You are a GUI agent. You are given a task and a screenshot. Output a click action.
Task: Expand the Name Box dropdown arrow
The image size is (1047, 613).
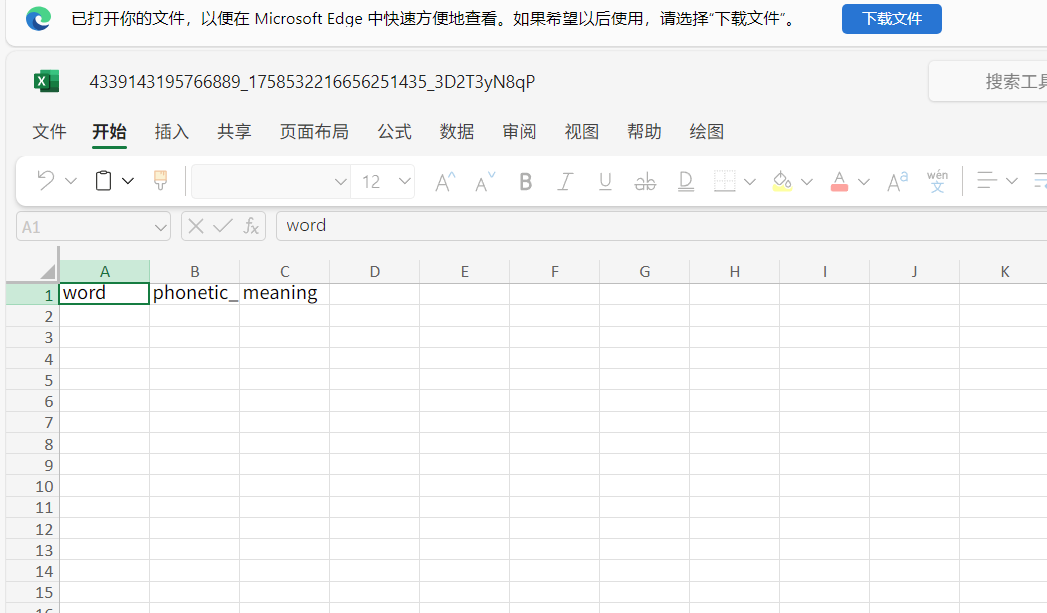point(161,227)
